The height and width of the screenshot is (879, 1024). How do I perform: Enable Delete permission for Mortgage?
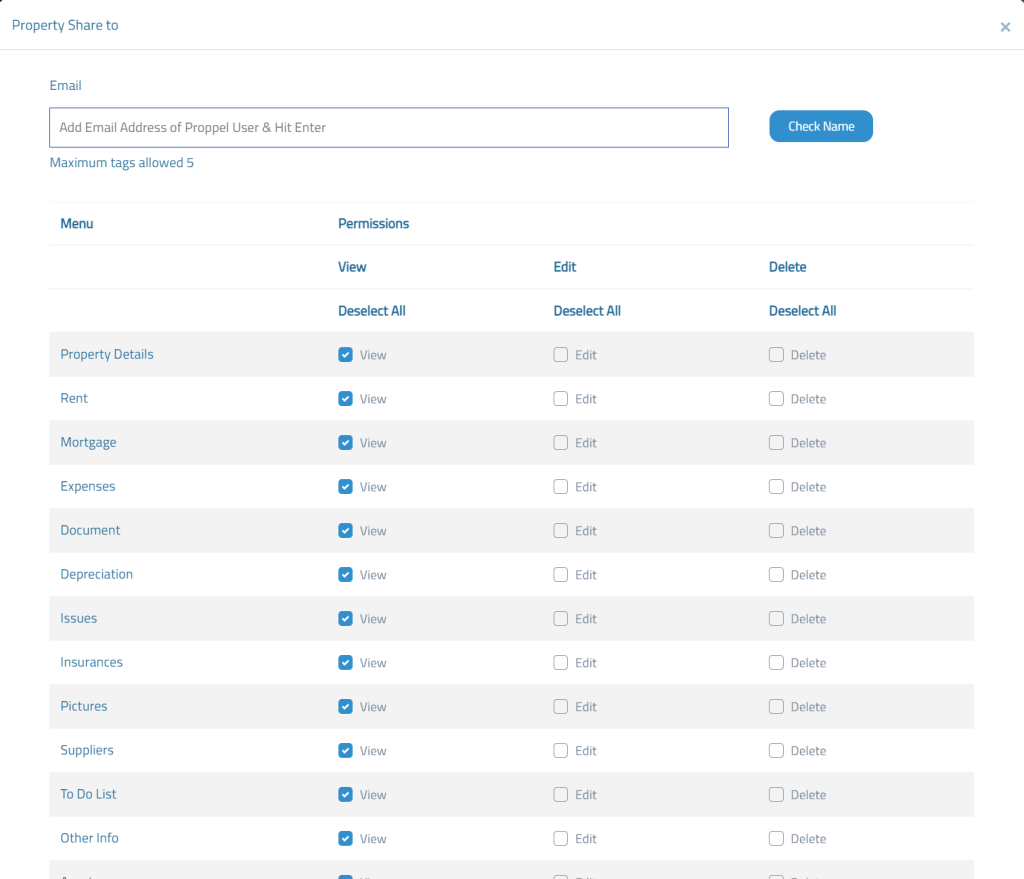tap(776, 443)
